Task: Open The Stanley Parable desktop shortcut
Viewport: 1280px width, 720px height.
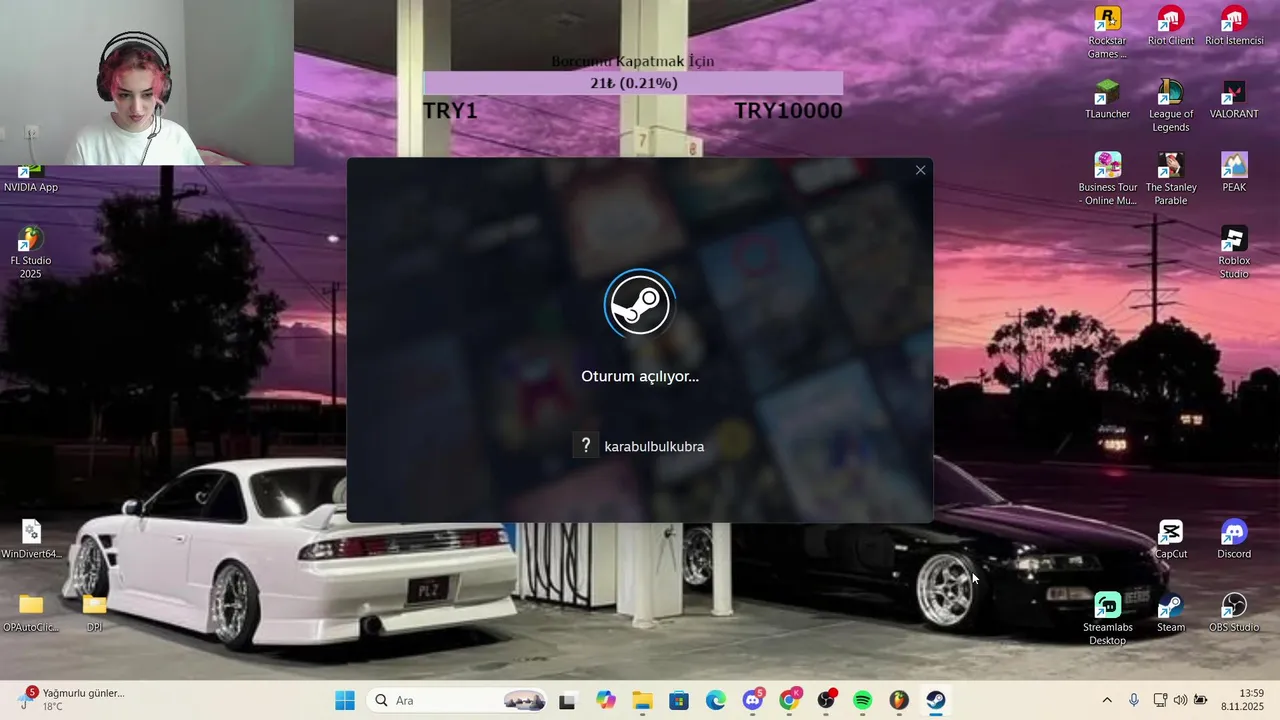Action: [x=1170, y=178]
